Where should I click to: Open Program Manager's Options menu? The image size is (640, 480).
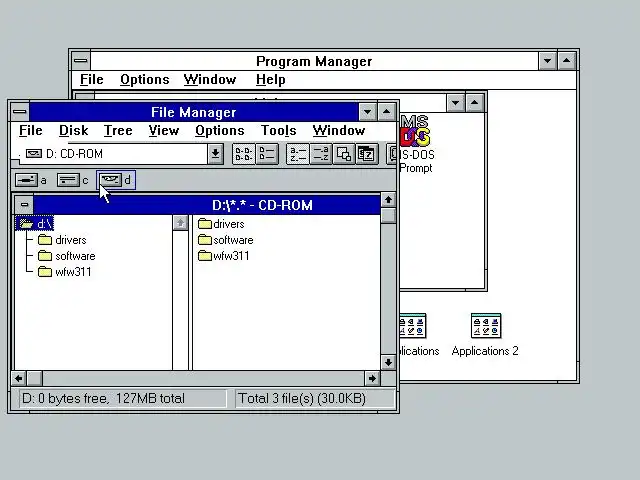tap(144, 79)
